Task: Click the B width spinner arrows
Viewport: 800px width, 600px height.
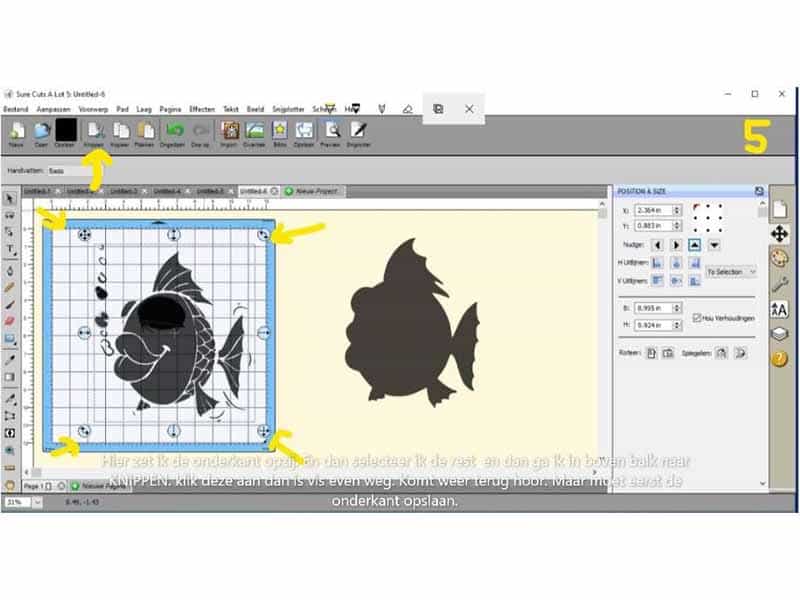Action: pos(677,308)
